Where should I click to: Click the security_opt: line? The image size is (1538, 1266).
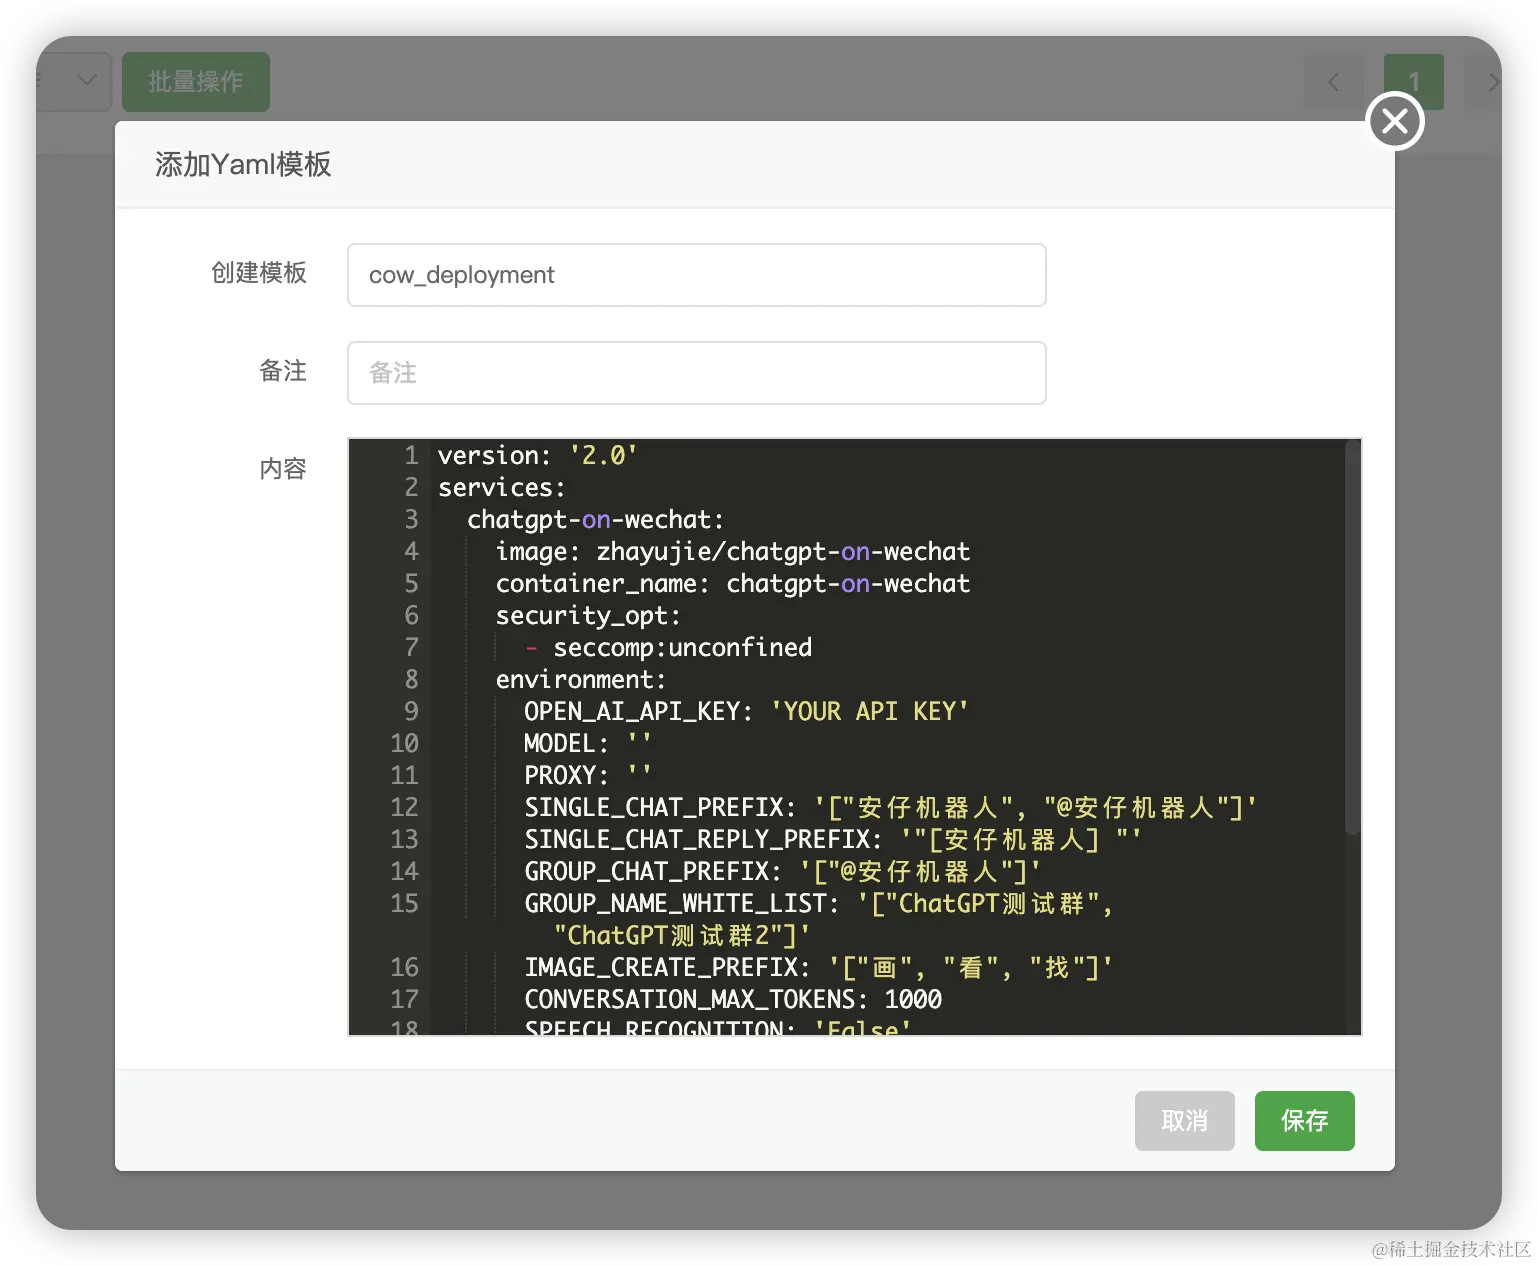[588, 616]
